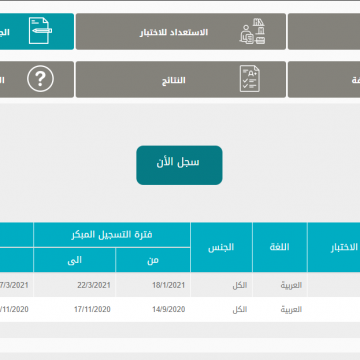Open the الاستعداد للاختبار tile label
Viewport: 360px width, 360px height.
pos(174,32)
